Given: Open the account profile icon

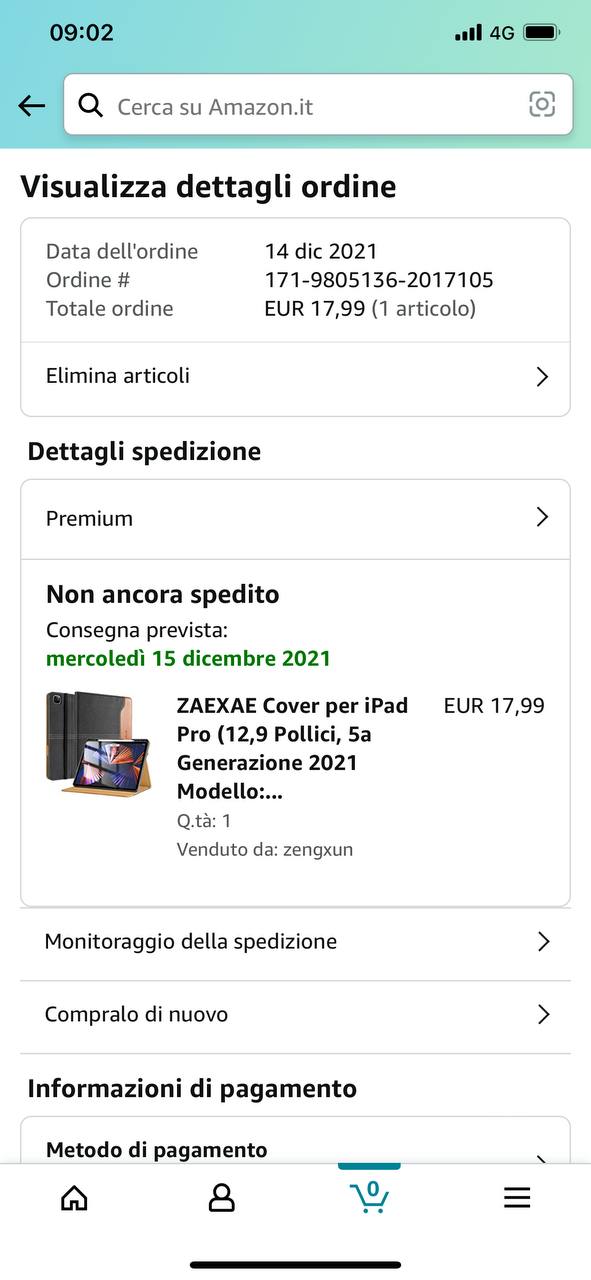Looking at the screenshot, I should [x=221, y=1198].
